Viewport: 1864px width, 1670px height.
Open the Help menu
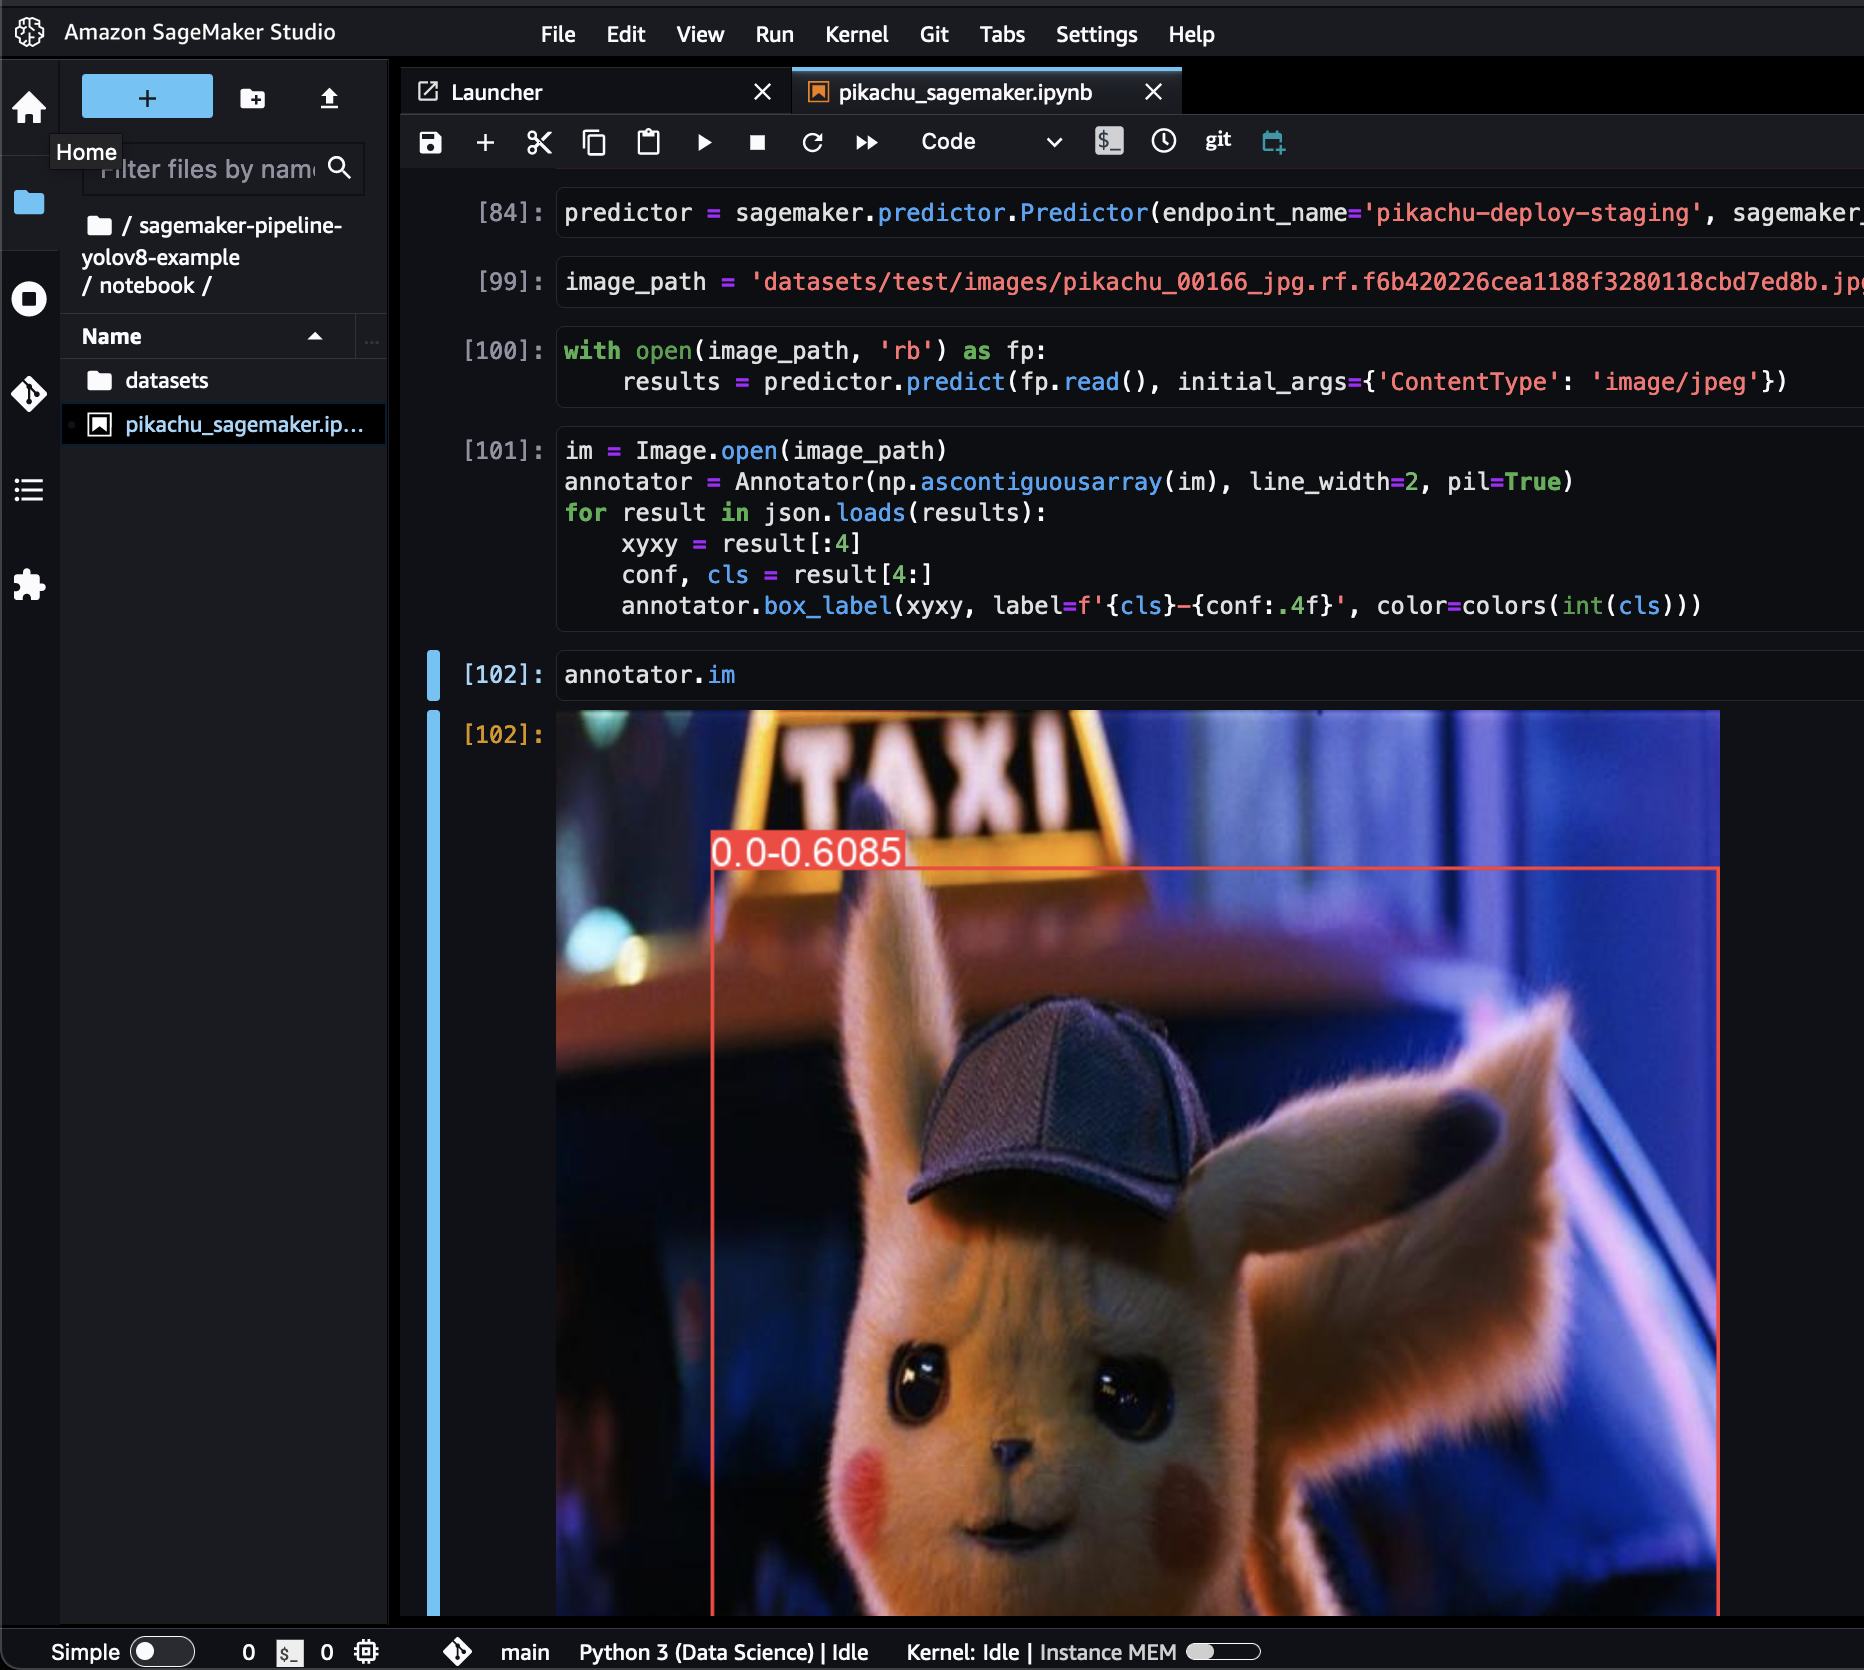pyautogui.click(x=1192, y=34)
